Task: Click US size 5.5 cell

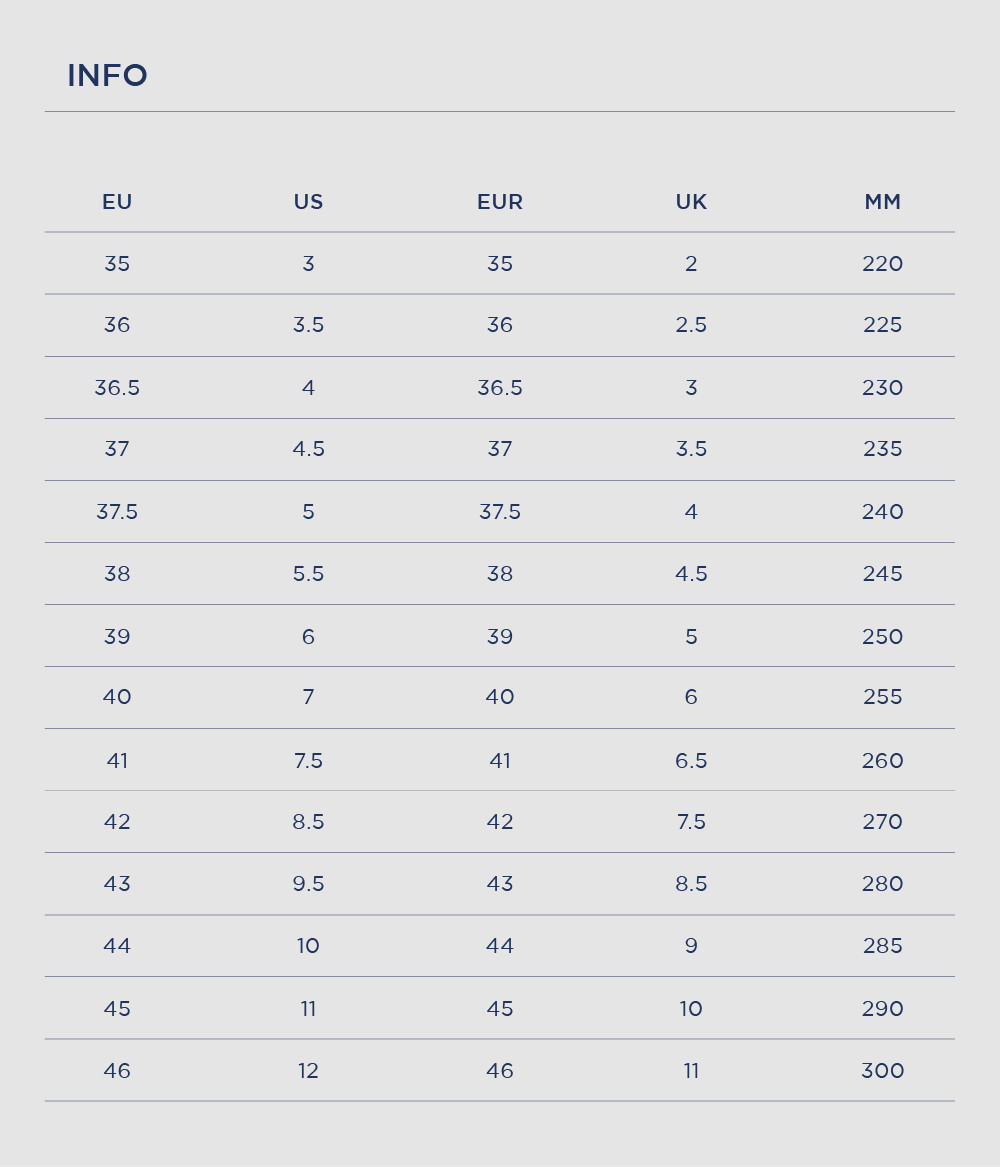Action: 308,574
